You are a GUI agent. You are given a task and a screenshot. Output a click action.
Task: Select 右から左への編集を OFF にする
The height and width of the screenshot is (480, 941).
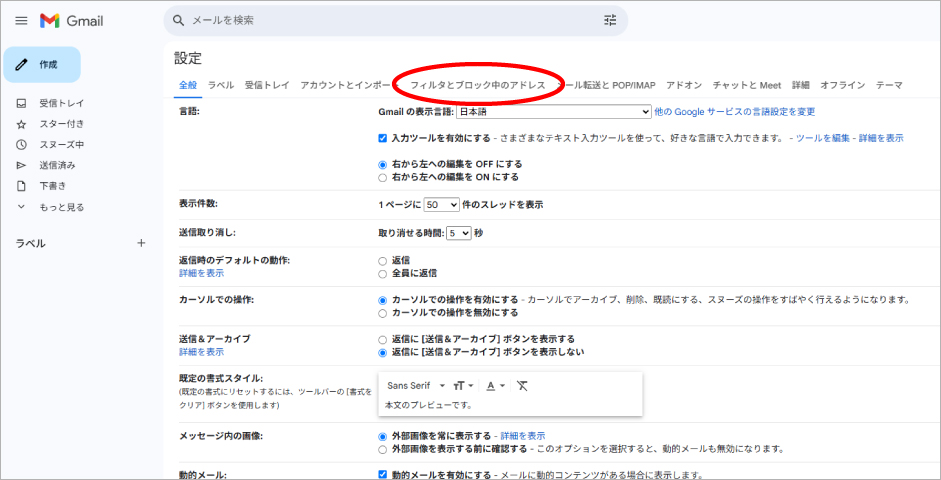383,164
